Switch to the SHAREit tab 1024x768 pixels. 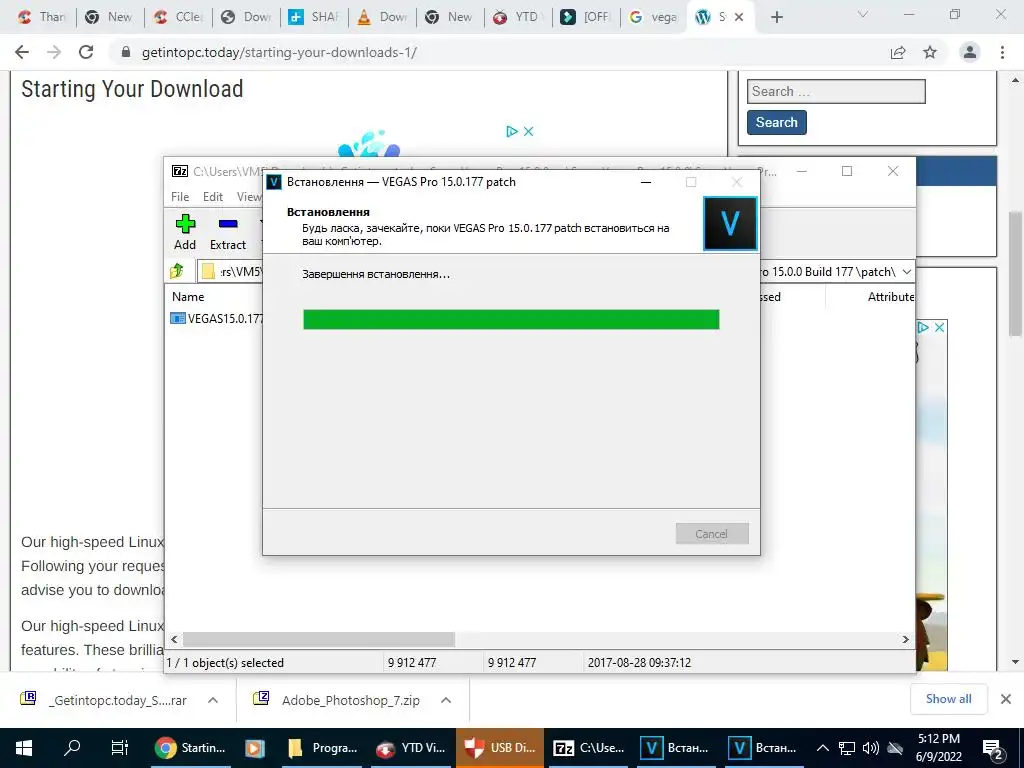tap(313, 17)
